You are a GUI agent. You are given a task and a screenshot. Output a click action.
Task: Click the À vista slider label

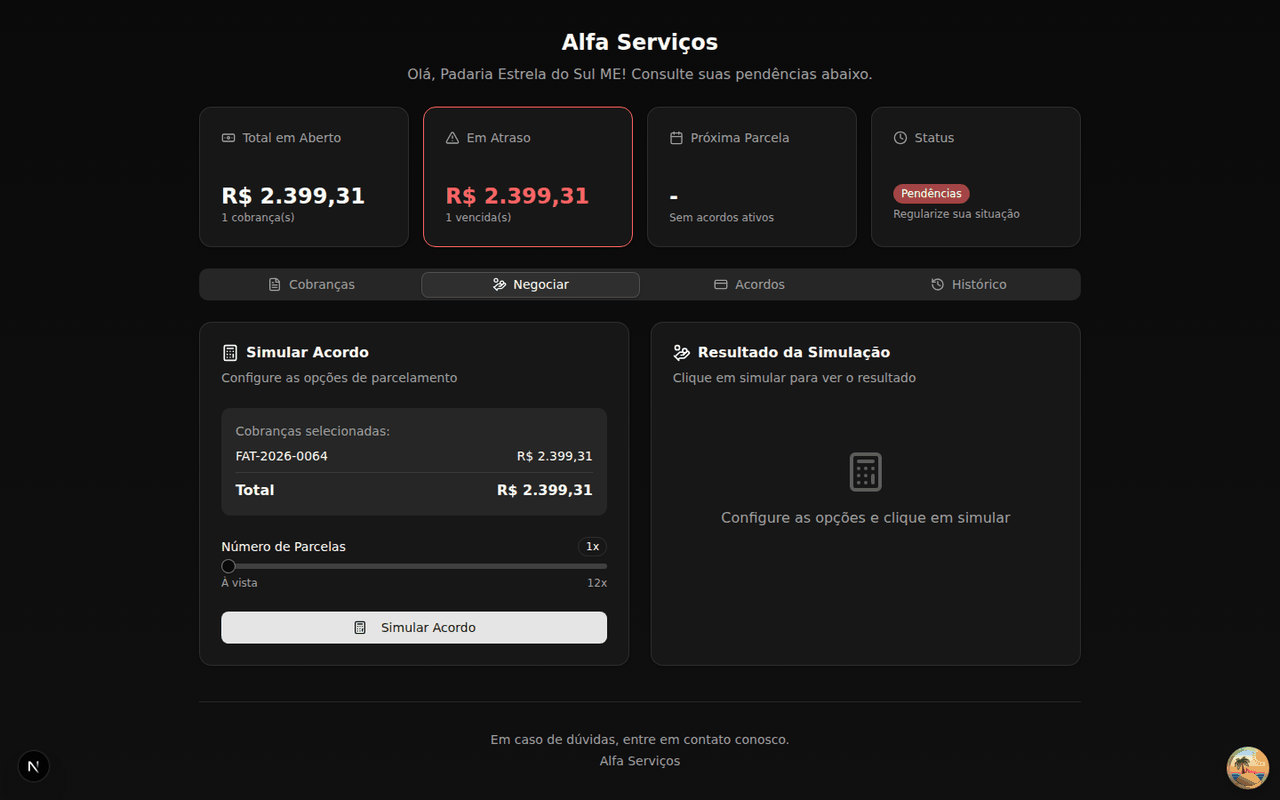pyautogui.click(x=239, y=583)
